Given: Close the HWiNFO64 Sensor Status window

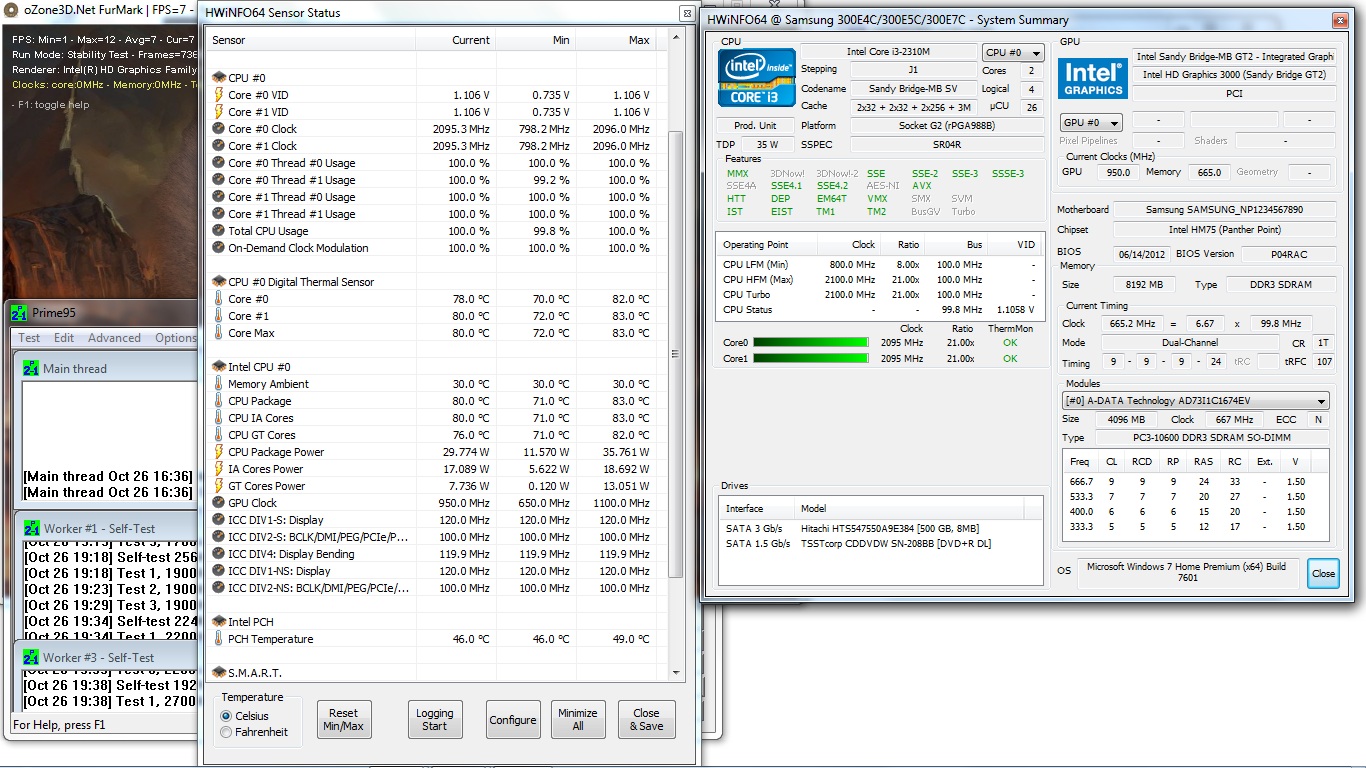Looking at the screenshot, I should tap(686, 13).
